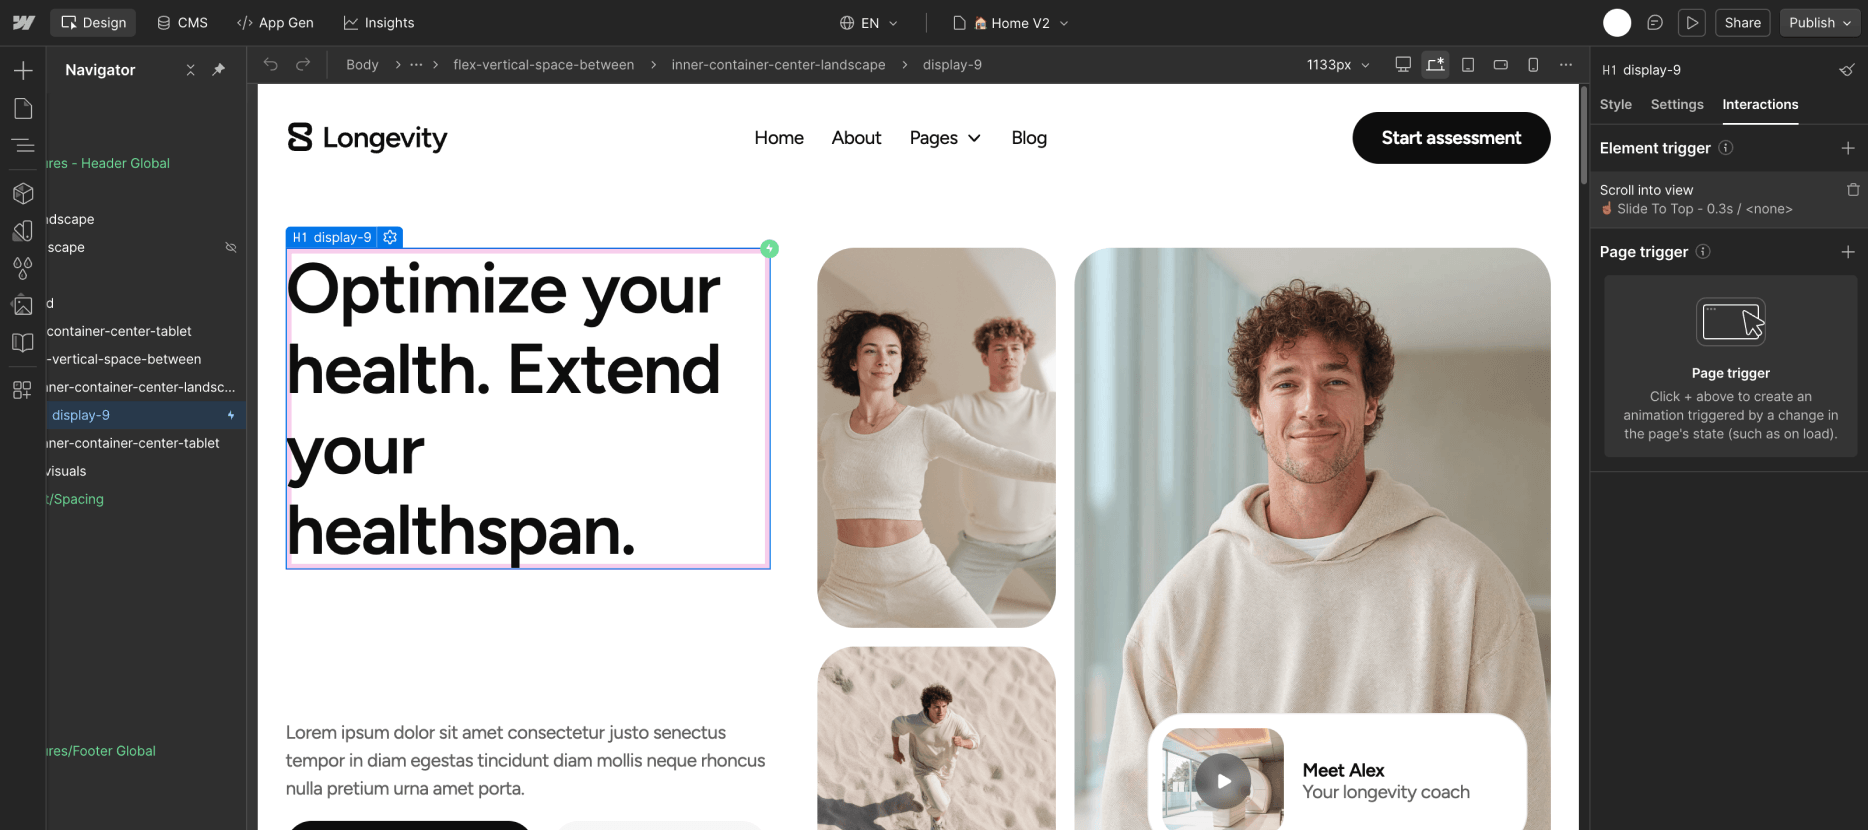Open display-9 element settings gear
This screenshot has height=830, width=1868.
[x=390, y=237]
